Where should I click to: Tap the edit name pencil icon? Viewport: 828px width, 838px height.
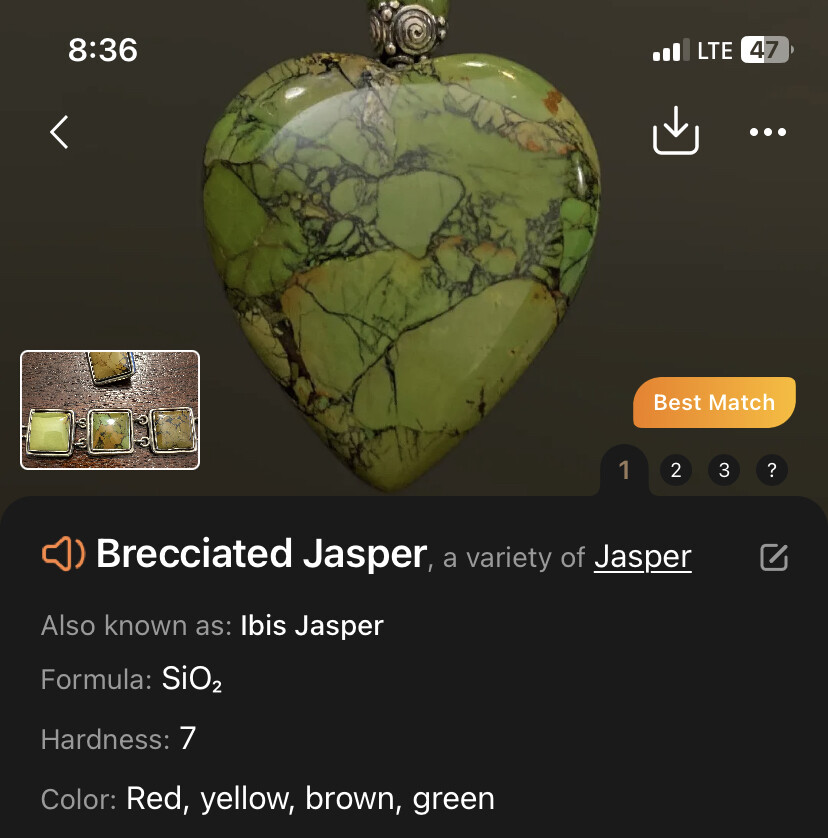pyautogui.click(x=774, y=557)
